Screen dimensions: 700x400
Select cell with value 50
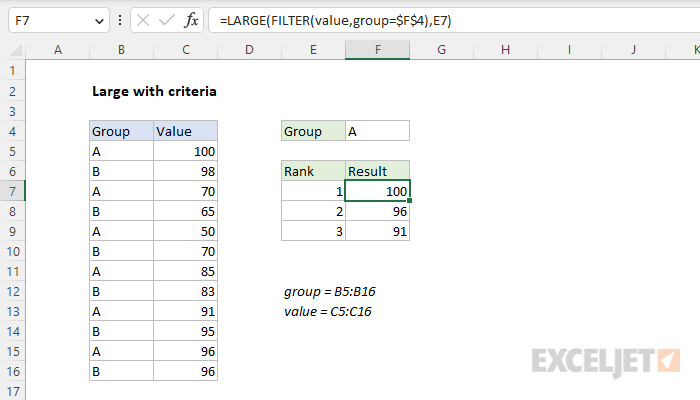[x=186, y=231]
